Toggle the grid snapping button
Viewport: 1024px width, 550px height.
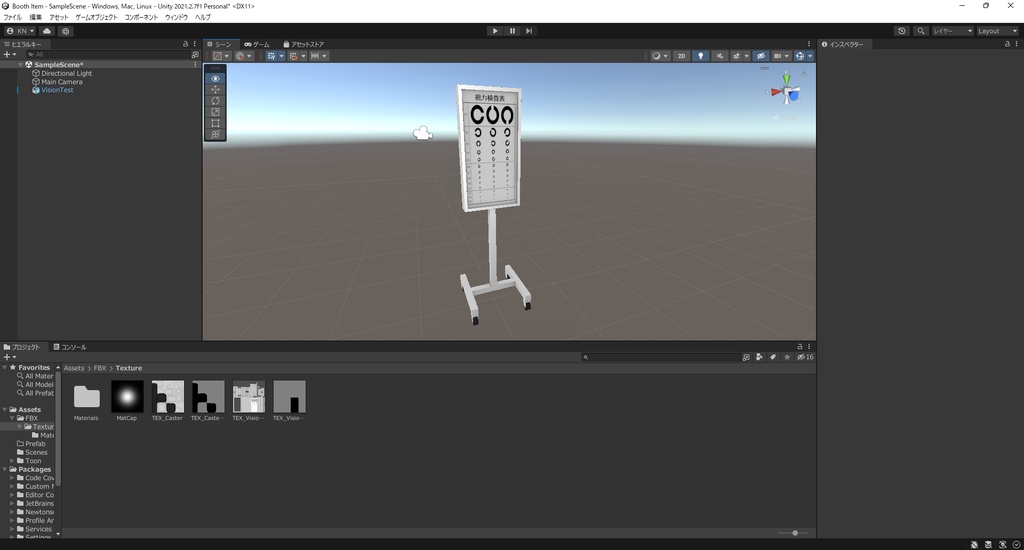pos(293,56)
